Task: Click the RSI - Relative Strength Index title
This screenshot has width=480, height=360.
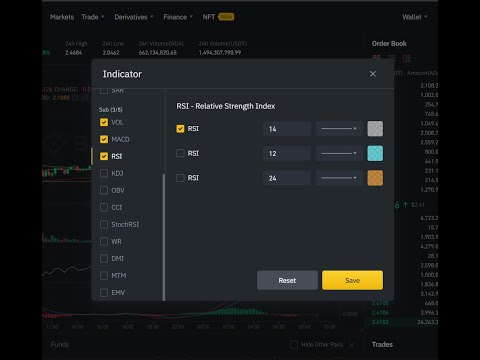Action: tap(226, 106)
